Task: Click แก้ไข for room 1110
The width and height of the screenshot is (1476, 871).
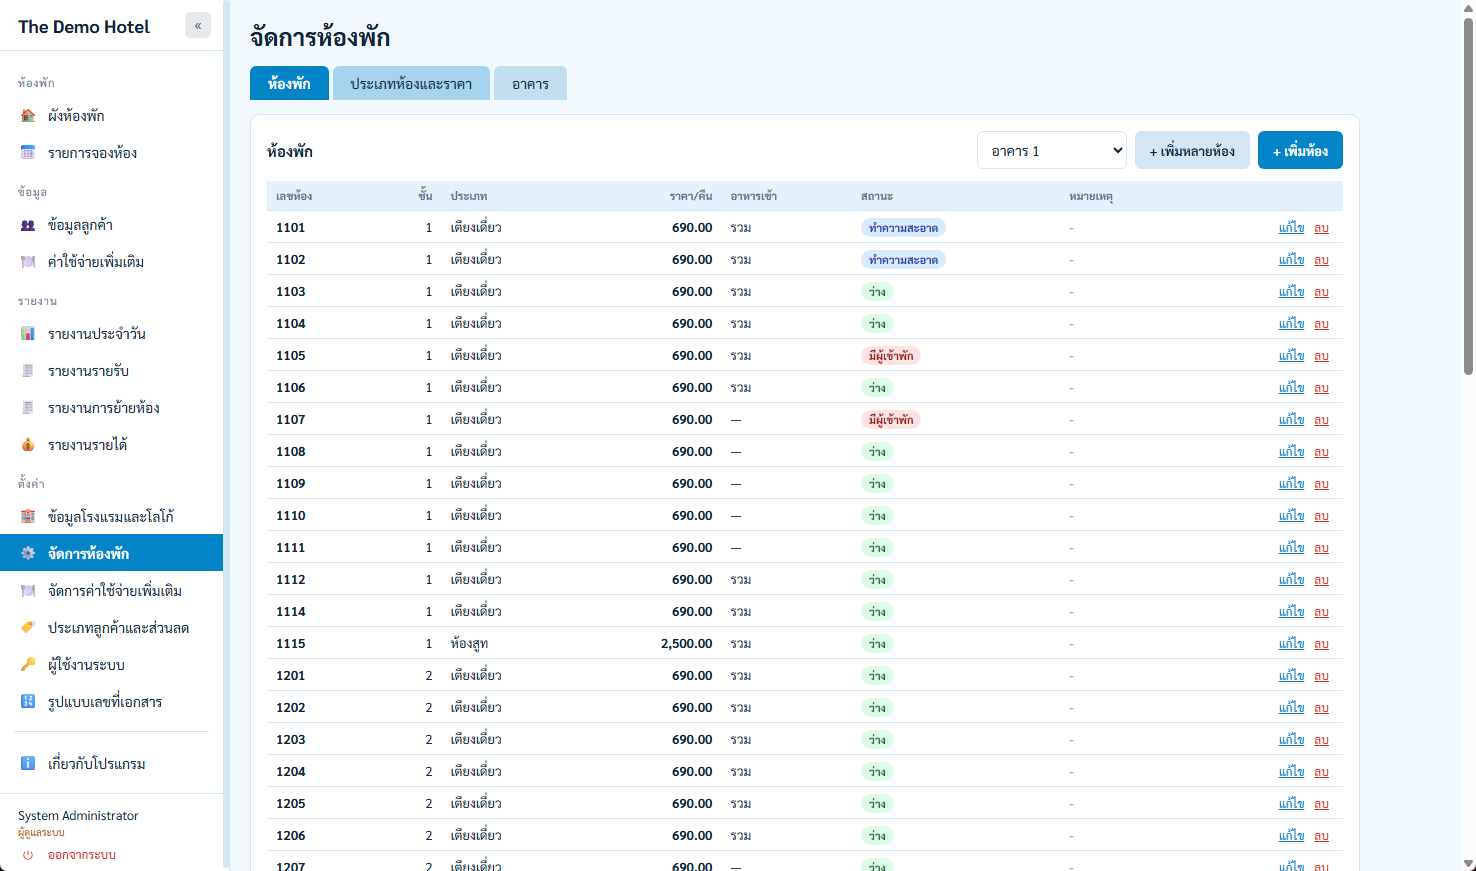Action: point(1291,516)
